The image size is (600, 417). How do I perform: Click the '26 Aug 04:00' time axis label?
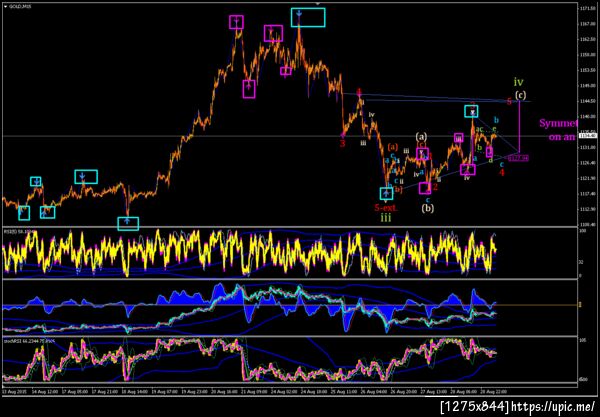(x=373, y=392)
